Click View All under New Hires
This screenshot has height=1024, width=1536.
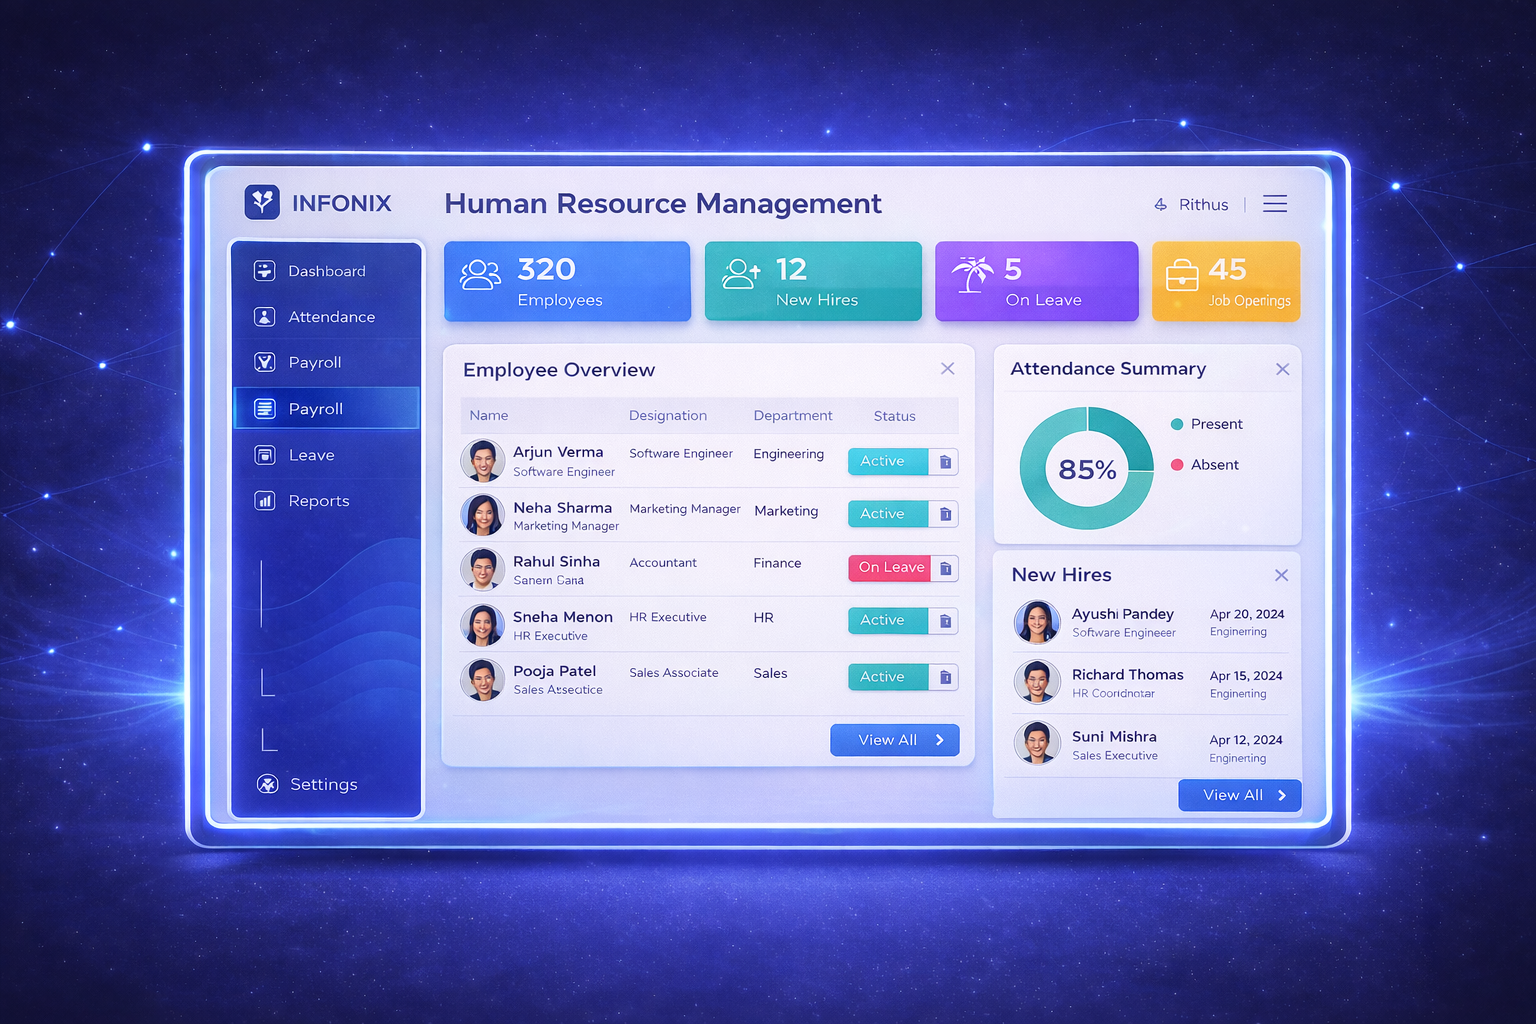point(1239,795)
